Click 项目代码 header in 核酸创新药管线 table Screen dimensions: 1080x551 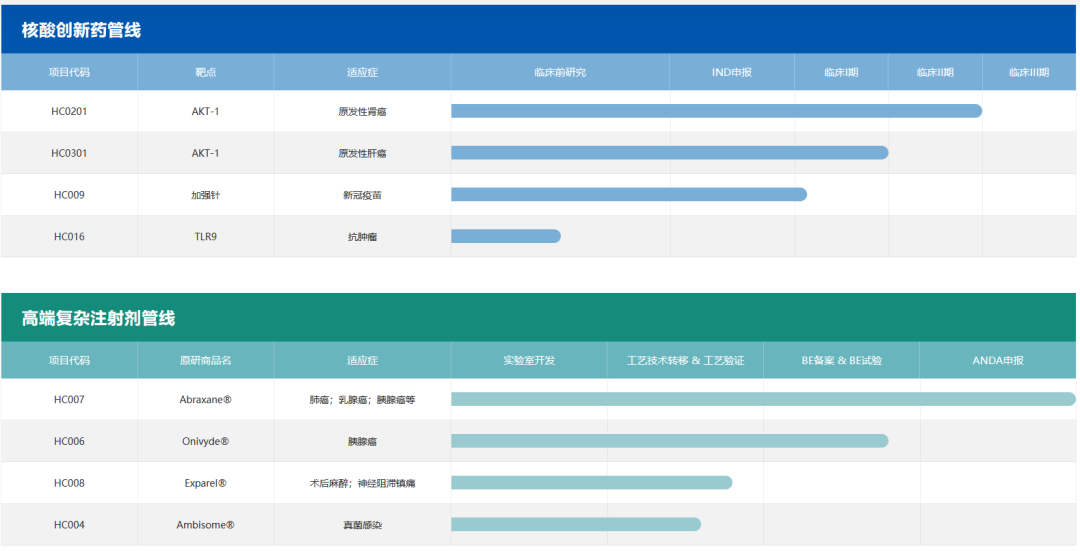pyautogui.click(x=69, y=72)
